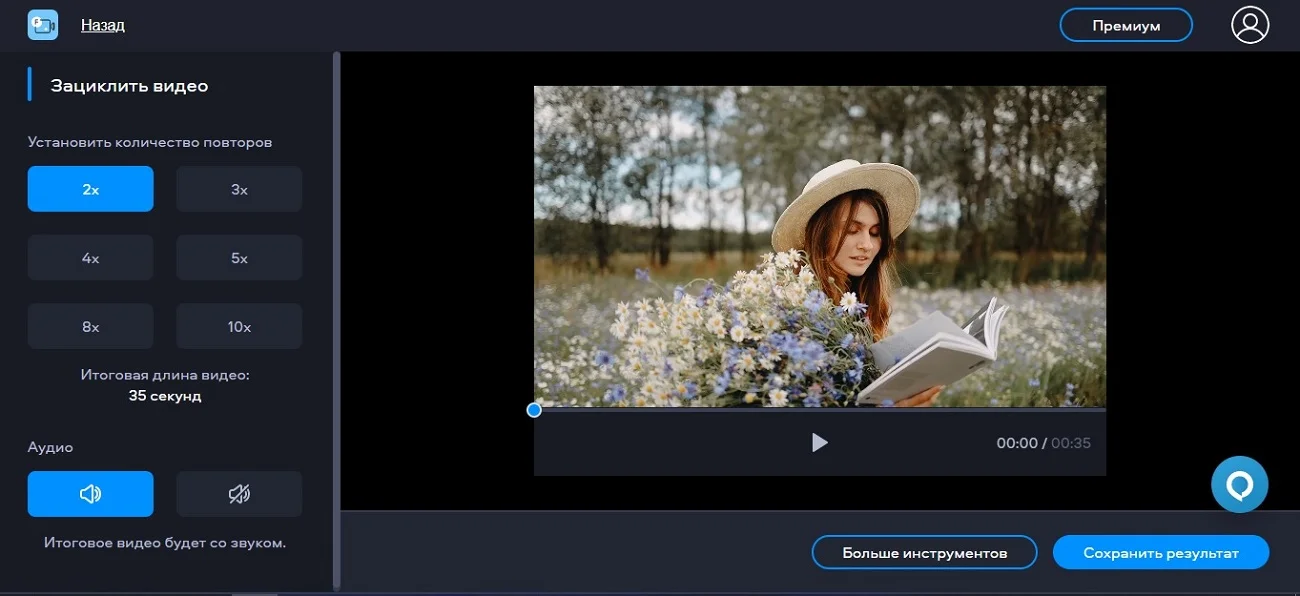Mute audio with crossed speaker icon
This screenshot has width=1300, height=596.
point(239,494)
